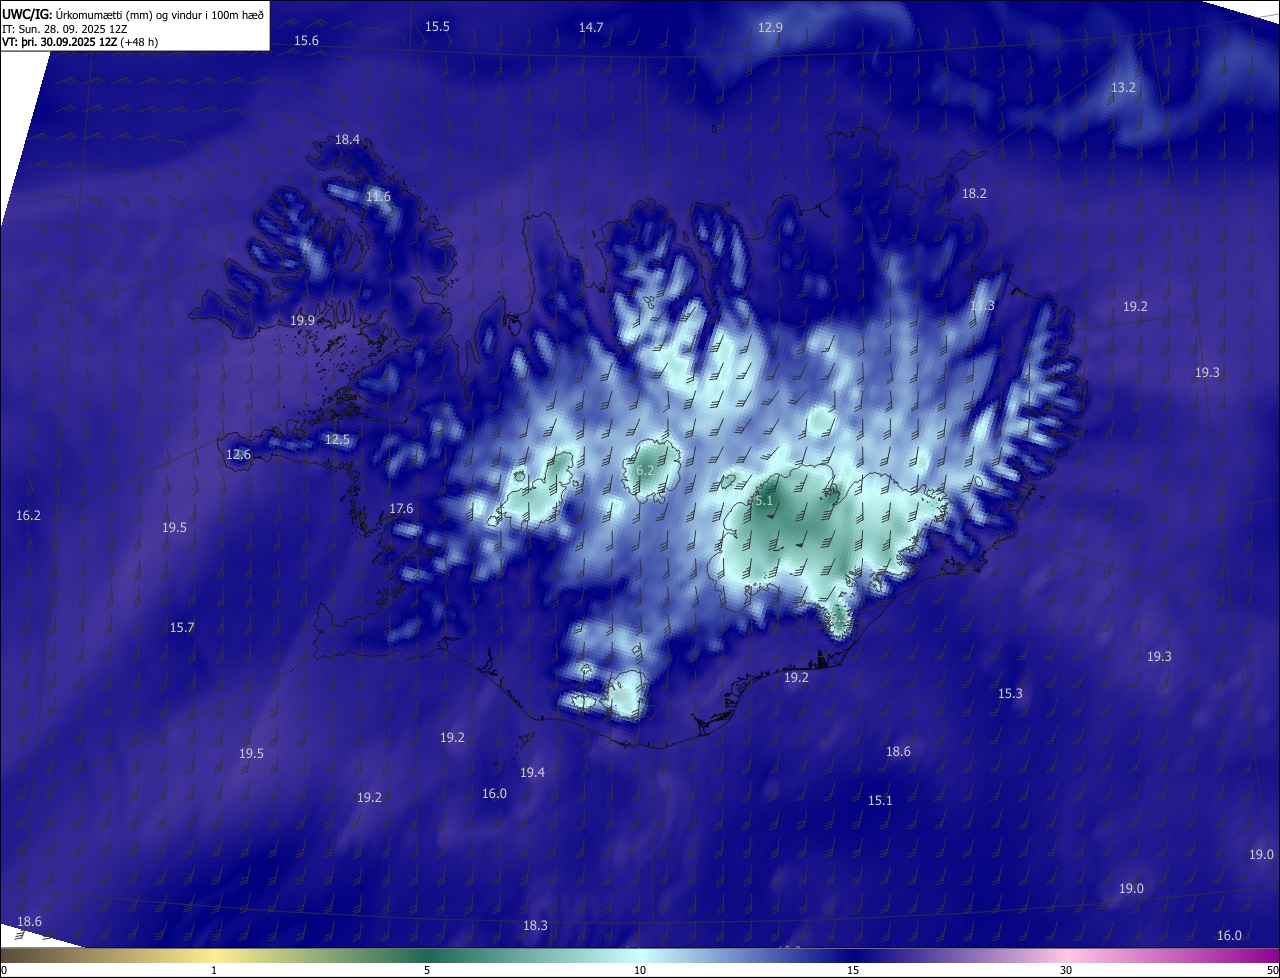The height and width of the screenshot is (978, 1280).
Task: Click the title 'Úrkomumætti (mm) og vindur í 100m hæð'
Action: (159, 13)
